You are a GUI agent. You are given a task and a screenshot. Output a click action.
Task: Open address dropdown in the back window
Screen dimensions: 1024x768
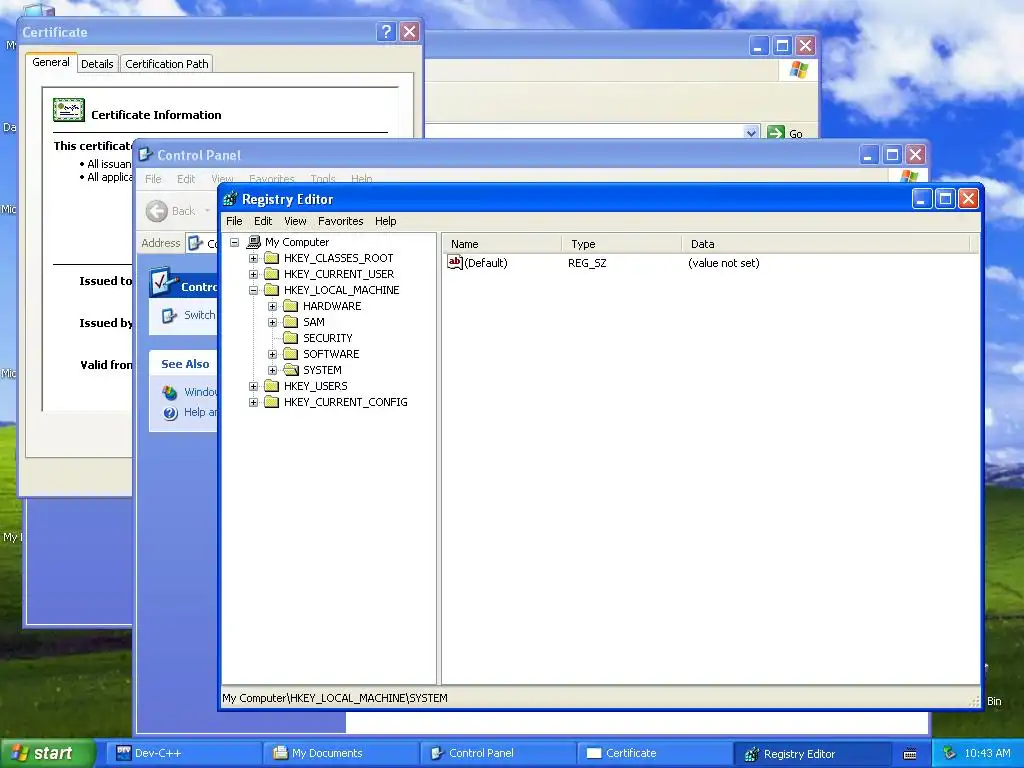click(751, 133)
